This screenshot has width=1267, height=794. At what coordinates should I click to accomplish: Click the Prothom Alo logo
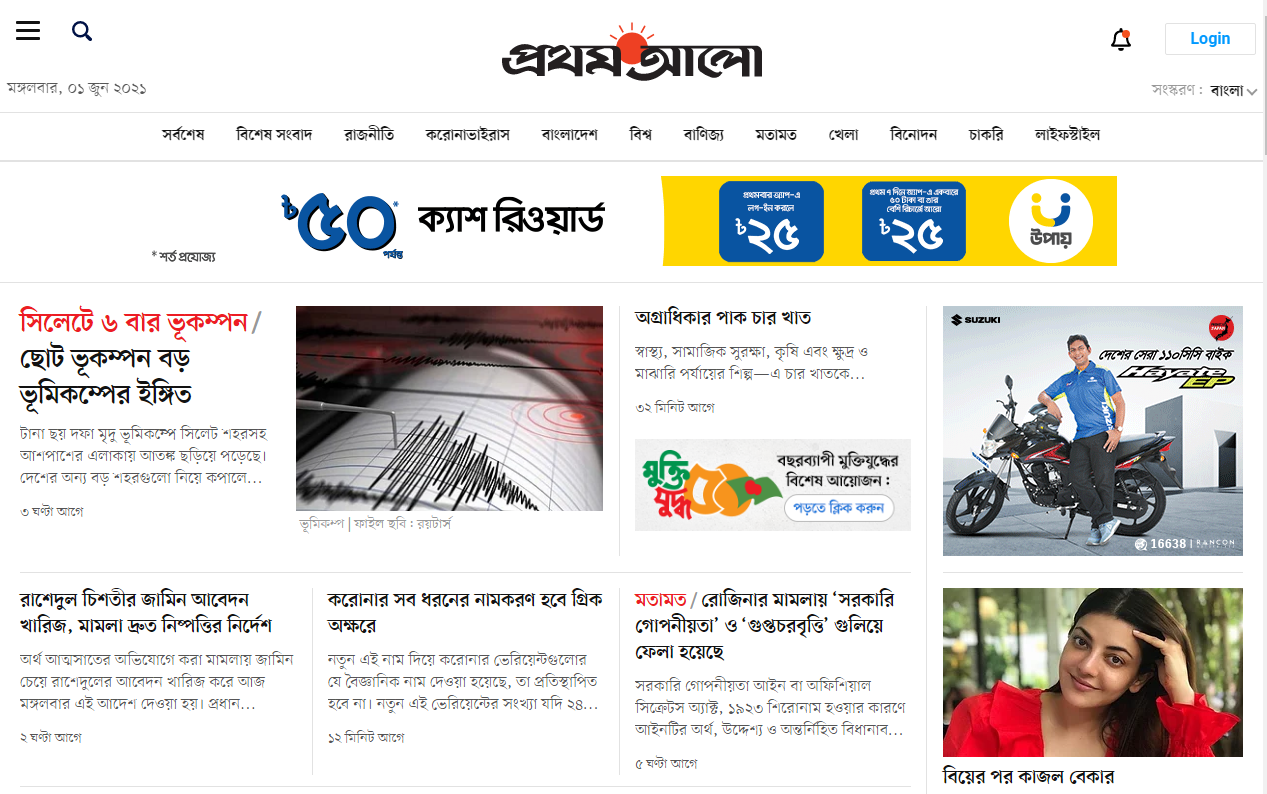pyautogui.click(x=632, y=53)
